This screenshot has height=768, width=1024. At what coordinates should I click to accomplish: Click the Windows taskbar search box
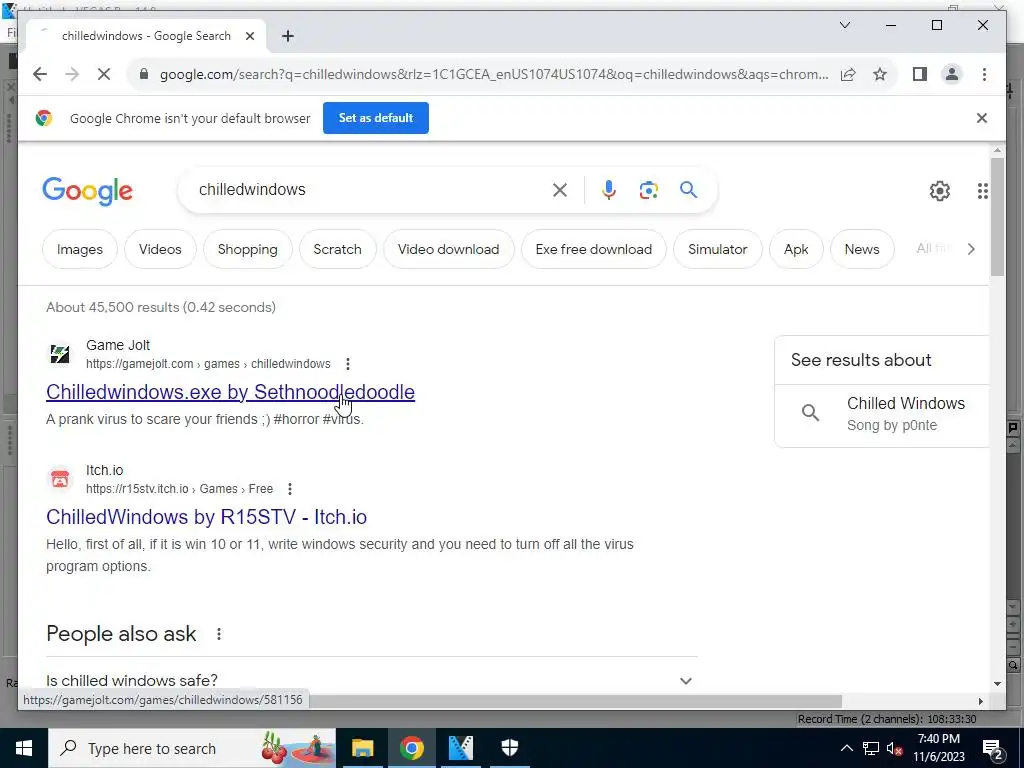click(192, 748)
